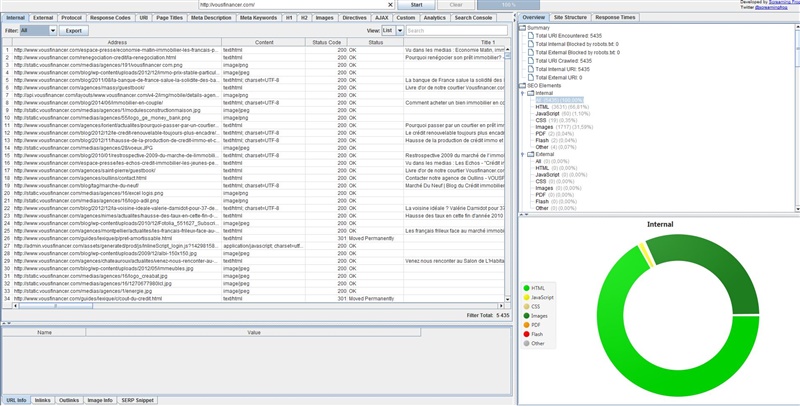Image resolution: width=800 pixels, height=406 pixels.
Task: Click the Title 1 column header
Action: [x=488, y=42]
